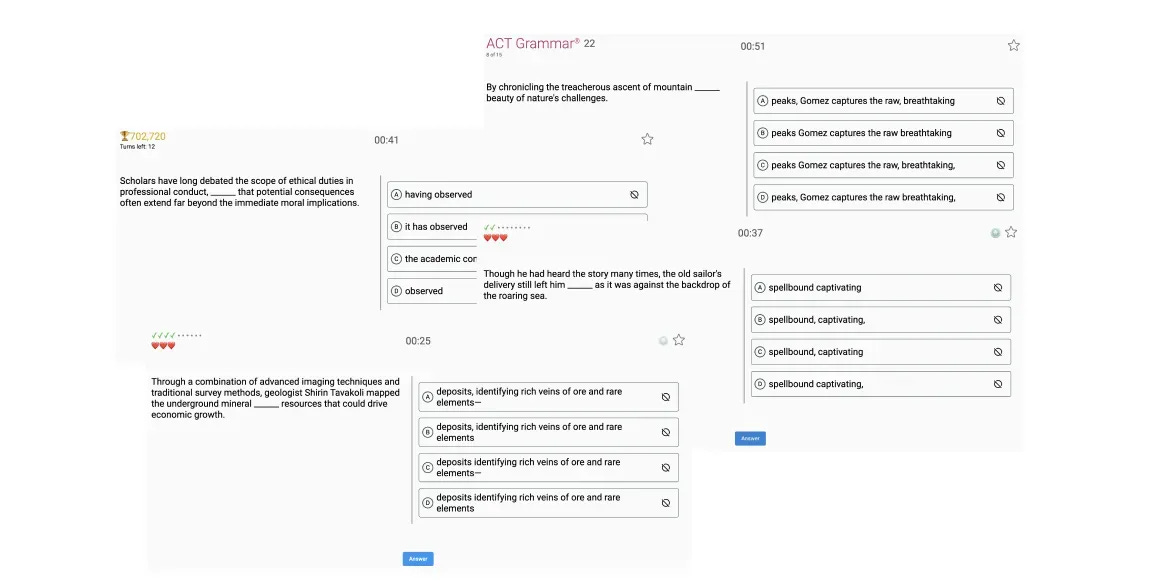Select radio B 'peaks Gomez captures the raw breathtaking'
Screen dimensions: 1176x586
(763, 133)
